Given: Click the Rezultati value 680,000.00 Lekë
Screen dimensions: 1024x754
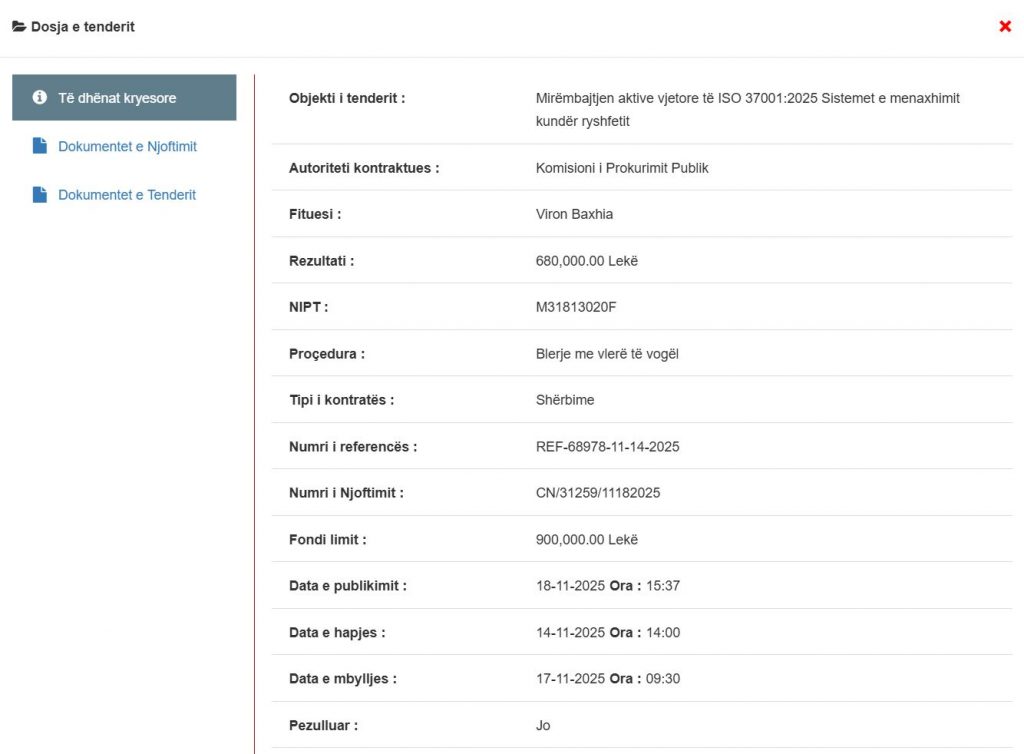Looking at the screenshot, I should [586, 261].
